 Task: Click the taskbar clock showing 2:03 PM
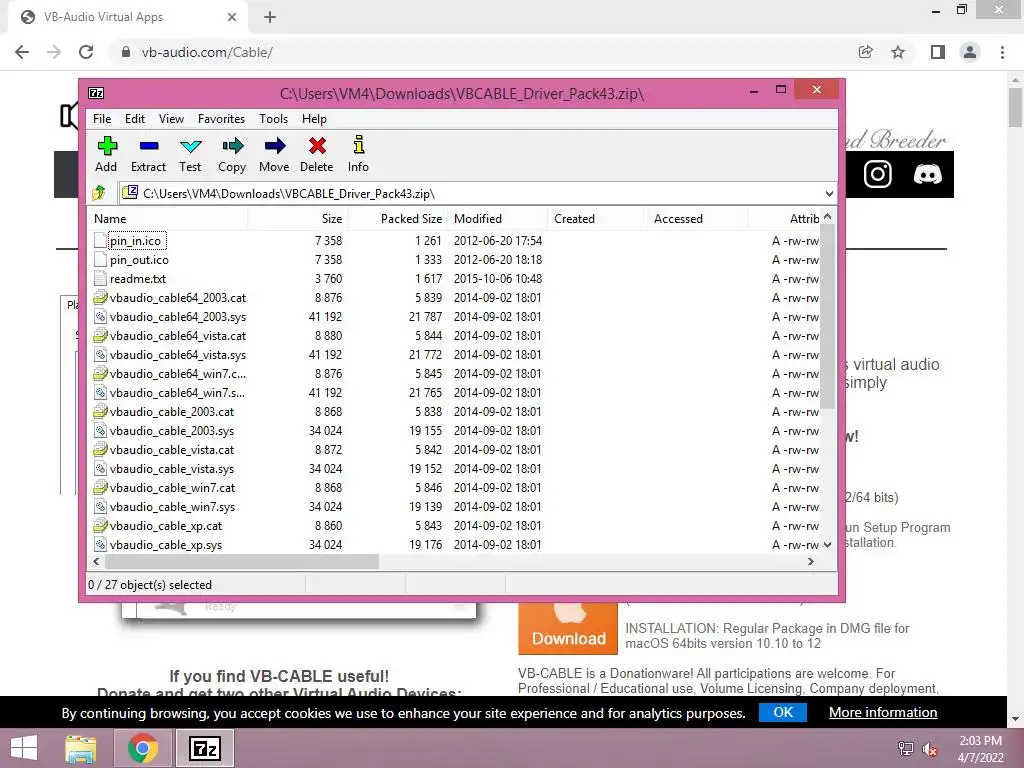tap(980, 741)
